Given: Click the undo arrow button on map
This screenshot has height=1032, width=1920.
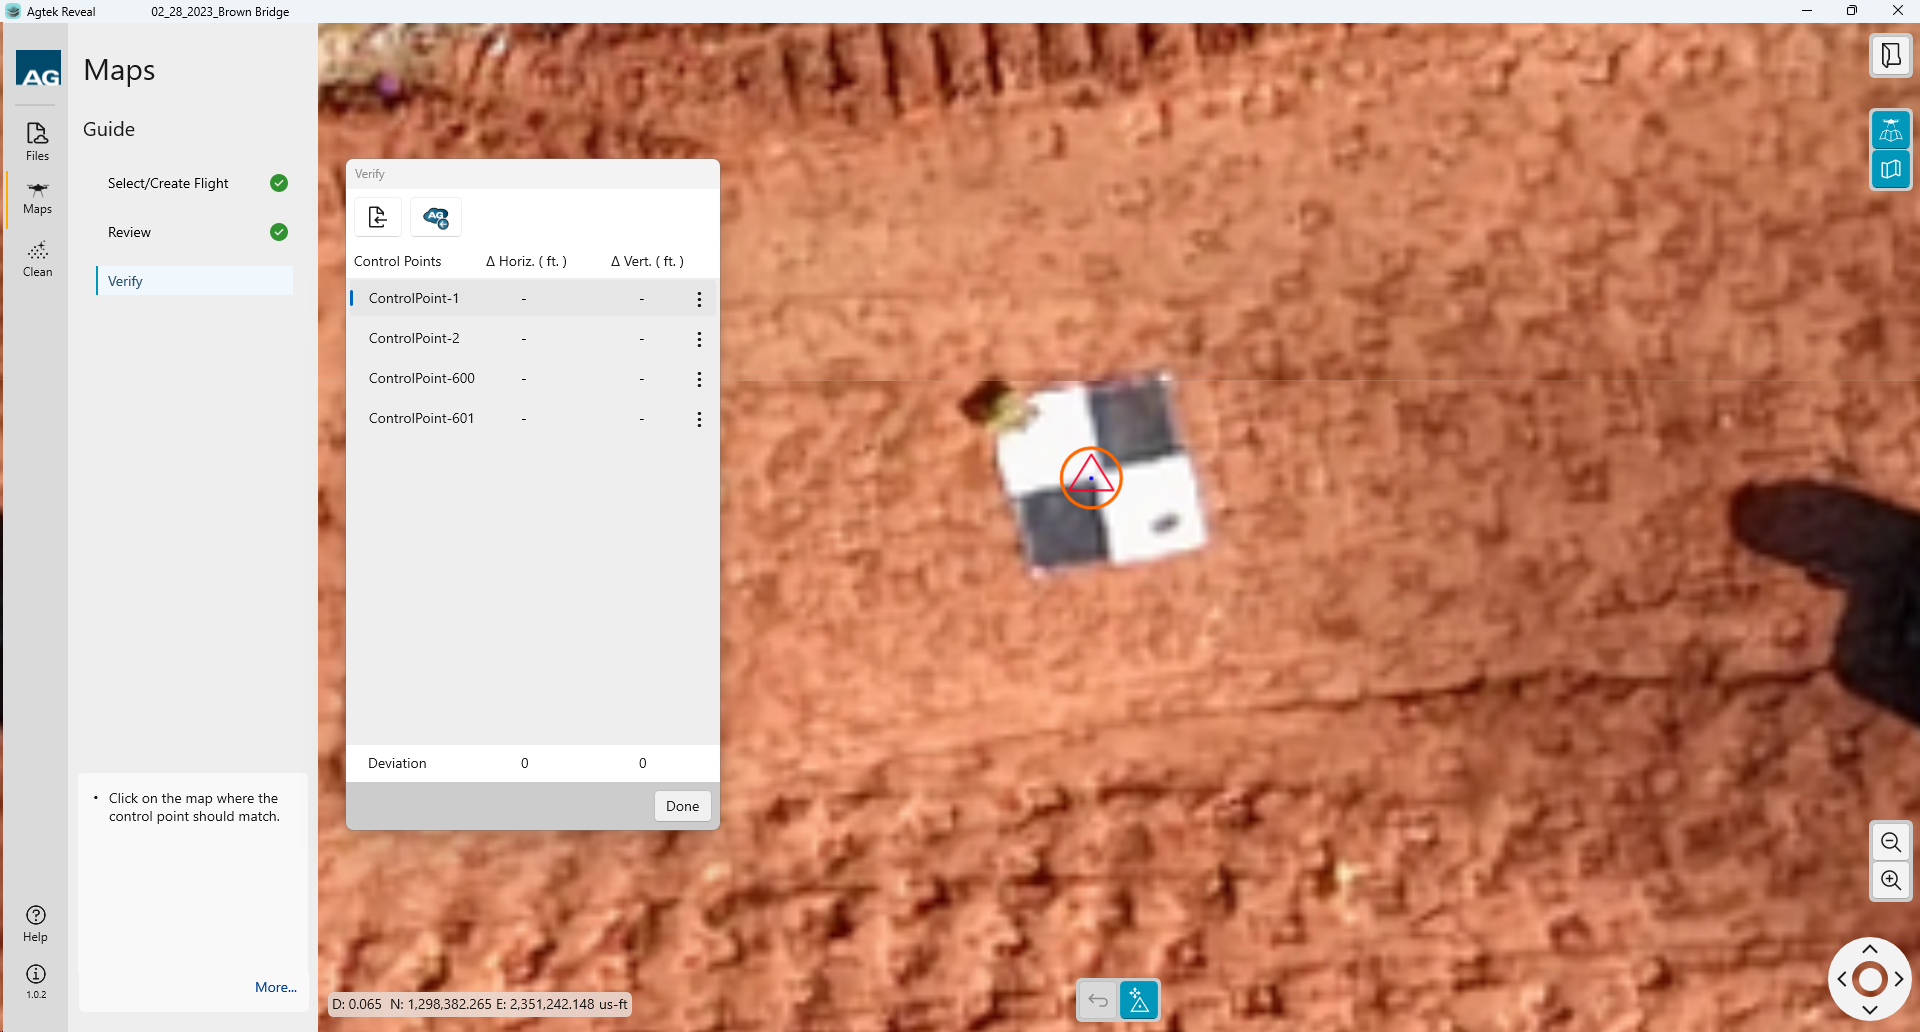Looking at the screenshot, I should (x=1098, y=1000).
